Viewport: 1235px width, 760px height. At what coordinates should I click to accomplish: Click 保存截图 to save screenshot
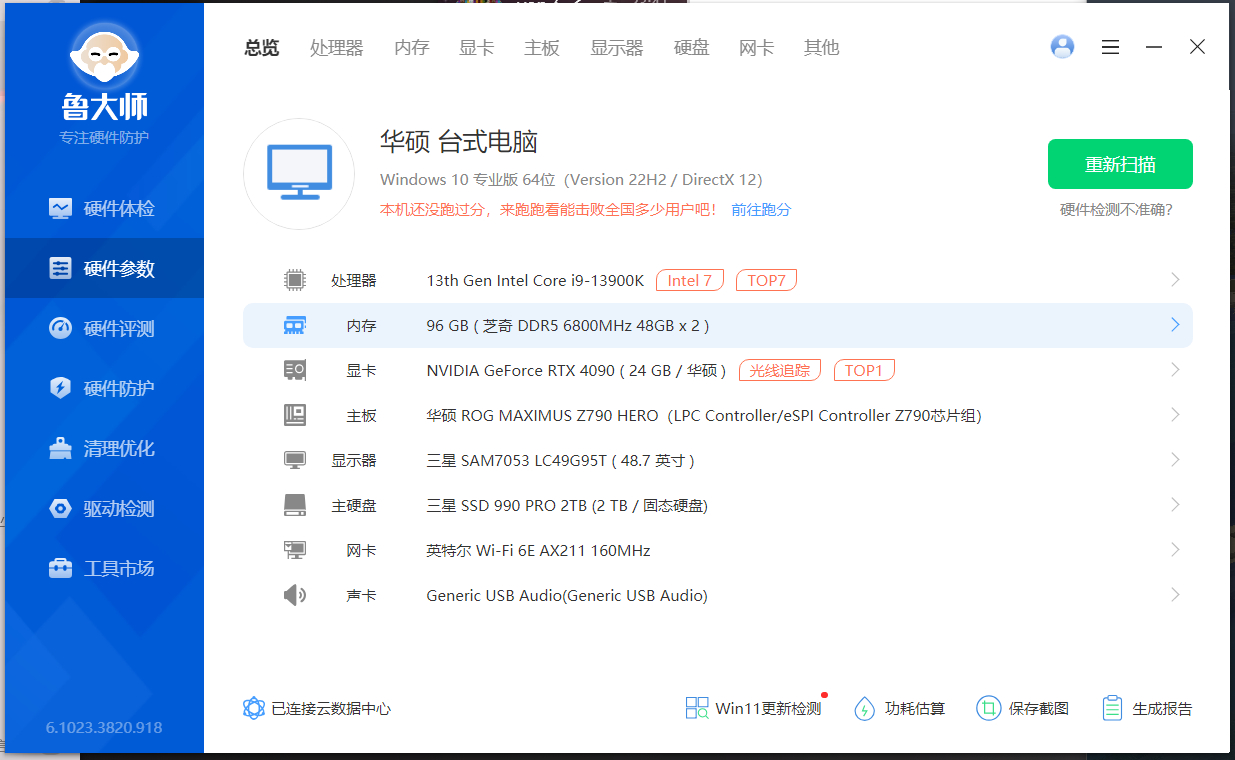[1023, 709]
